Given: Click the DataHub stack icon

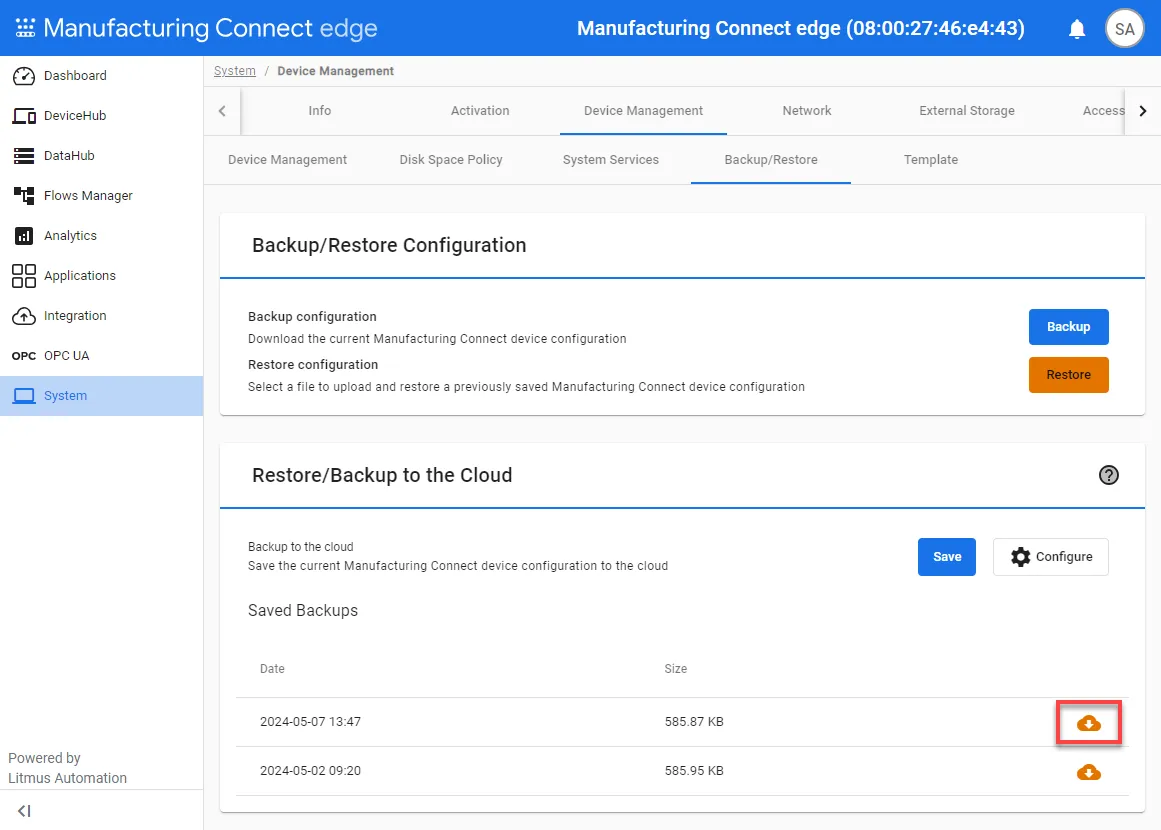Looking at the screenshot, I should pyautogui.click(x=24, y=155).
